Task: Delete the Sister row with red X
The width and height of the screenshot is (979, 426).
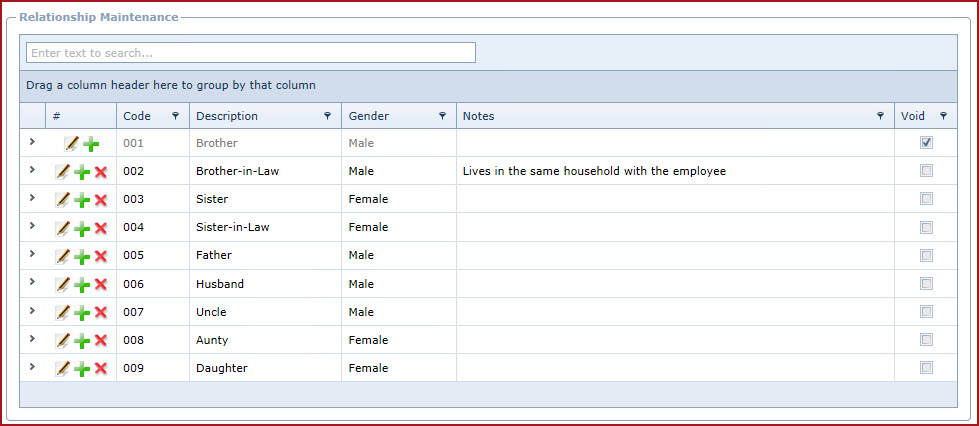Action: tap(101, 200)
